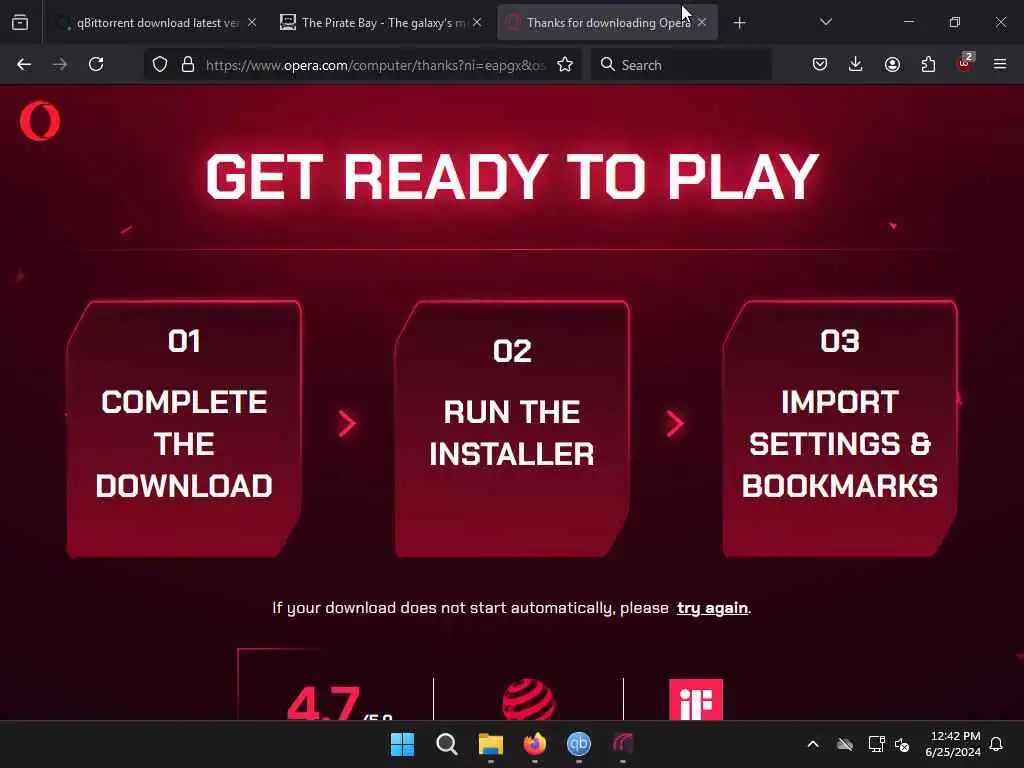1024x768 pixels.
Task: Switch to The Pirate Bay tab
Action: pos(381,23)
